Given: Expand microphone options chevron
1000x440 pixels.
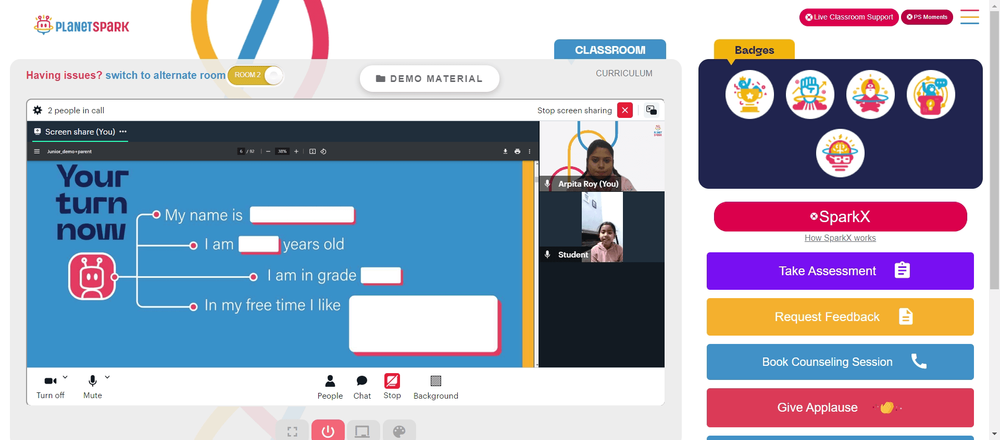Looking at the screenshot, I should tap(107, 377).
